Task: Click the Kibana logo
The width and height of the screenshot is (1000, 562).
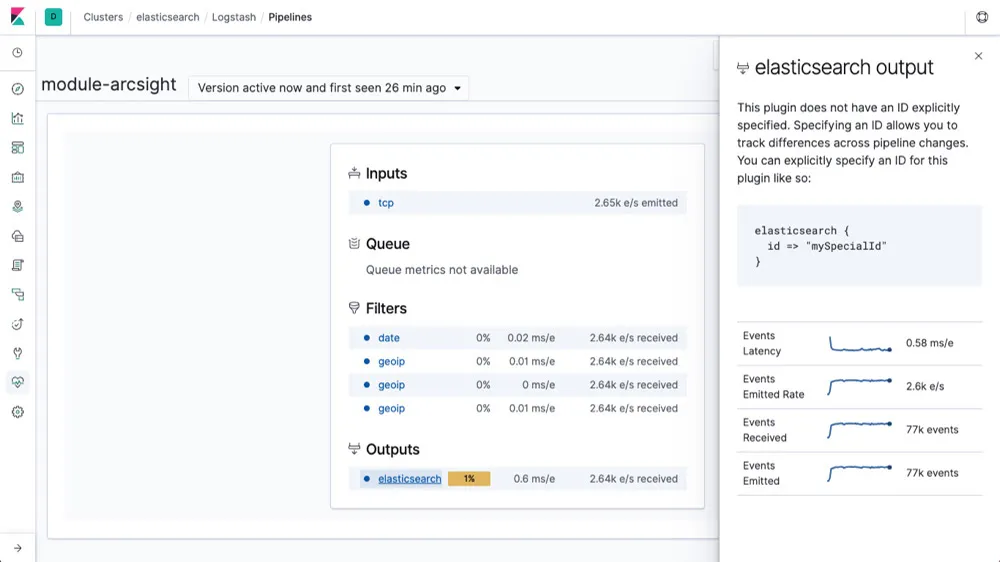Action: point(17,17)
